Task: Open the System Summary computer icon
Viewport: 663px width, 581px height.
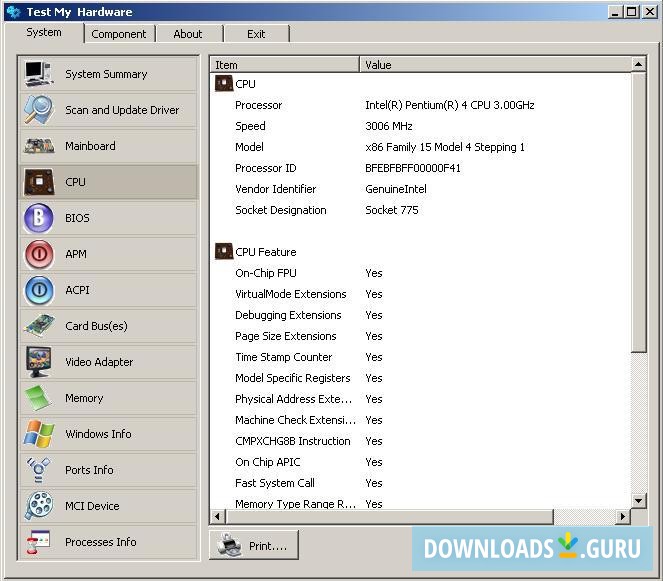Action: (x=38, y=74)
